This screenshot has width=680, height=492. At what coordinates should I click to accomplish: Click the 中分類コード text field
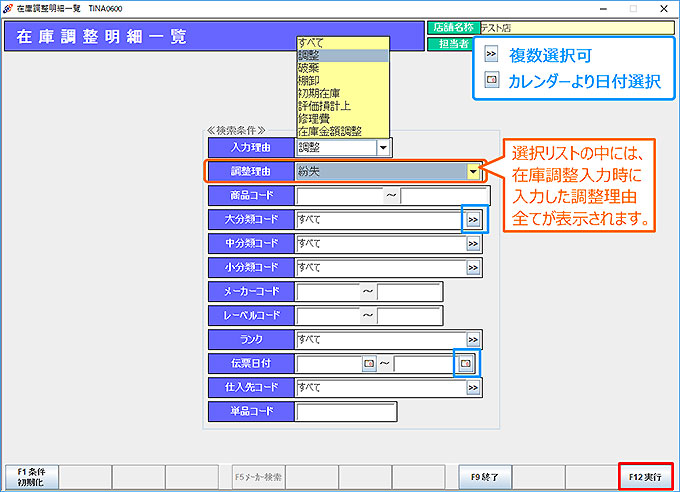pyautogui.click(x=381, y=244)
